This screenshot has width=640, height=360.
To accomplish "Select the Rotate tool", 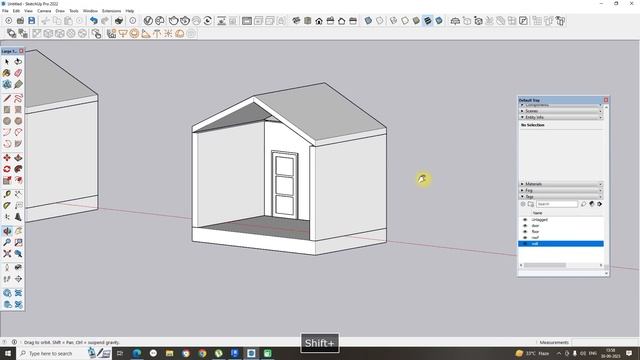I will (x=7, y=169).
